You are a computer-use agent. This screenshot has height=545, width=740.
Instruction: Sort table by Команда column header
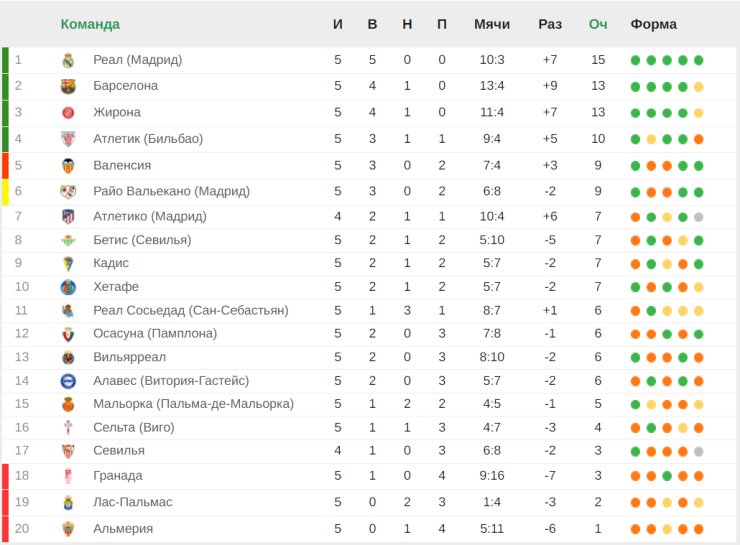90,24
